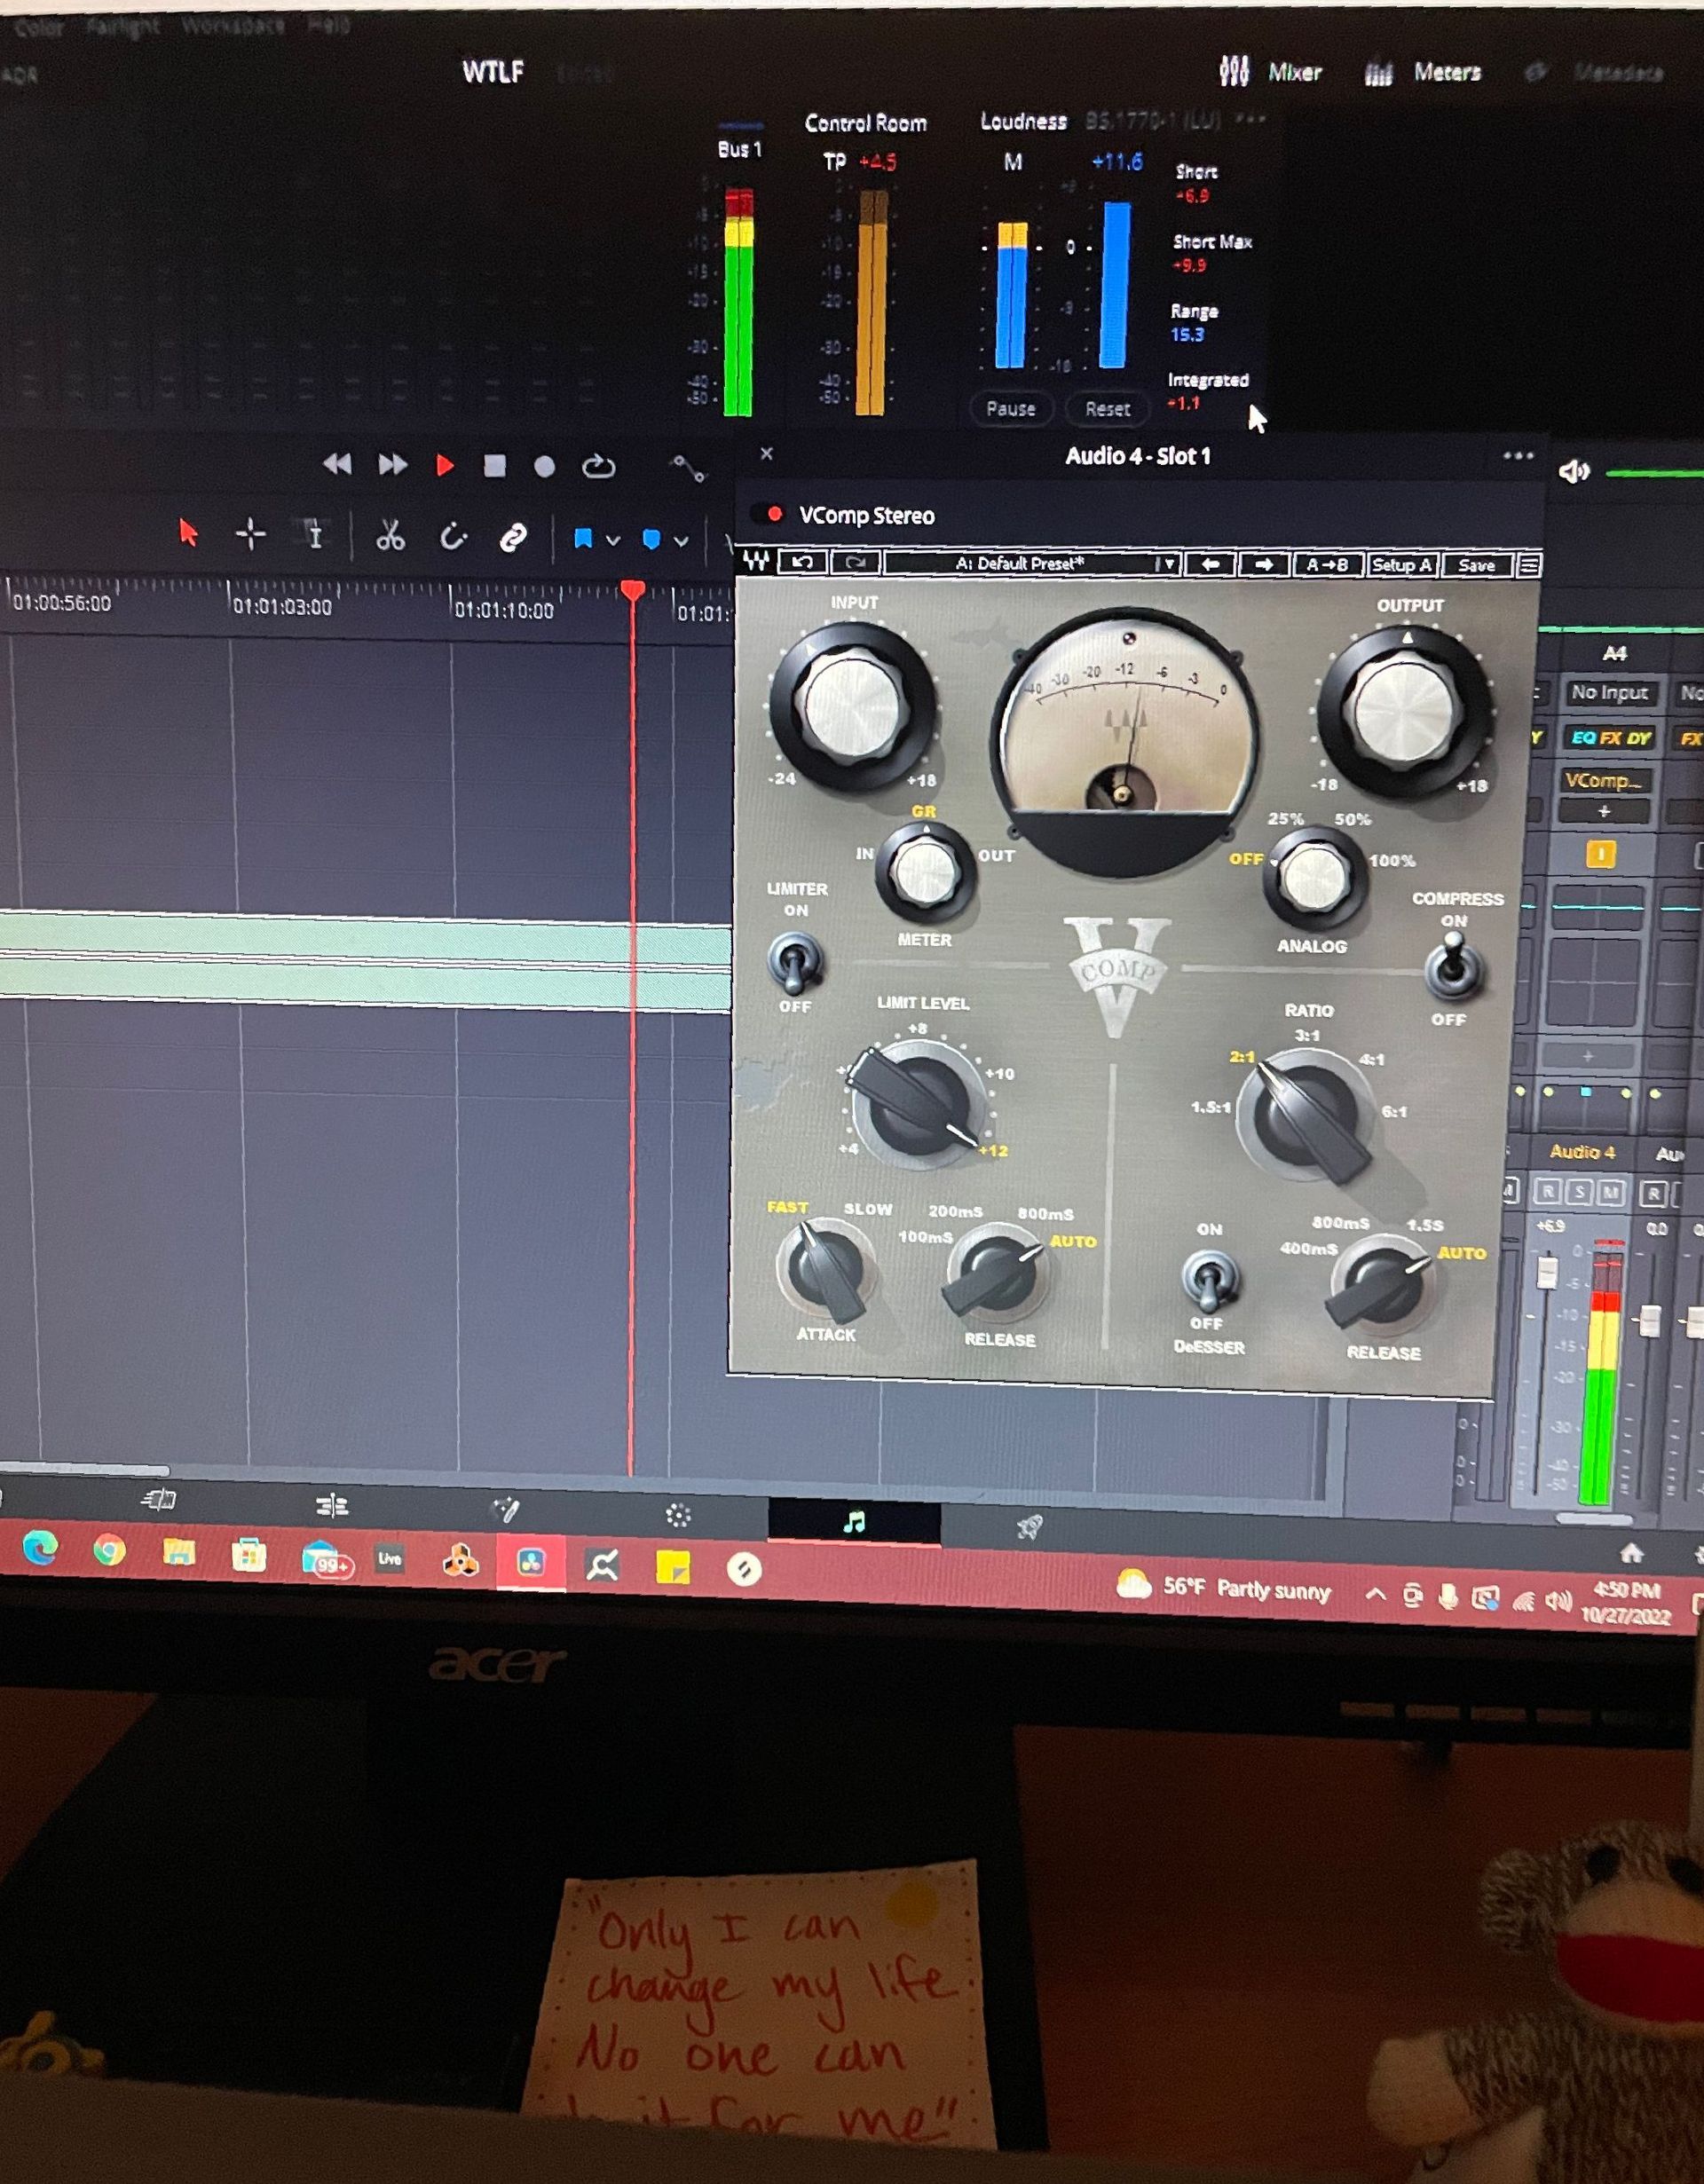
Task: Click the Setup A button
Action: click(x=1401, y=566)
